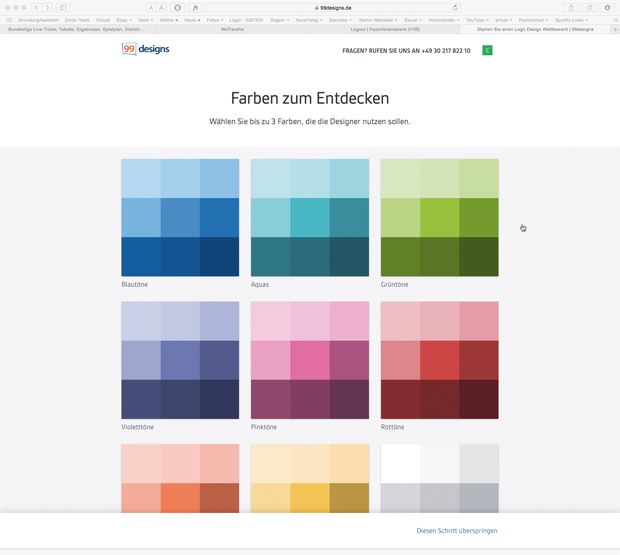Open the Services bookmarks dropdown

[340, 20]
